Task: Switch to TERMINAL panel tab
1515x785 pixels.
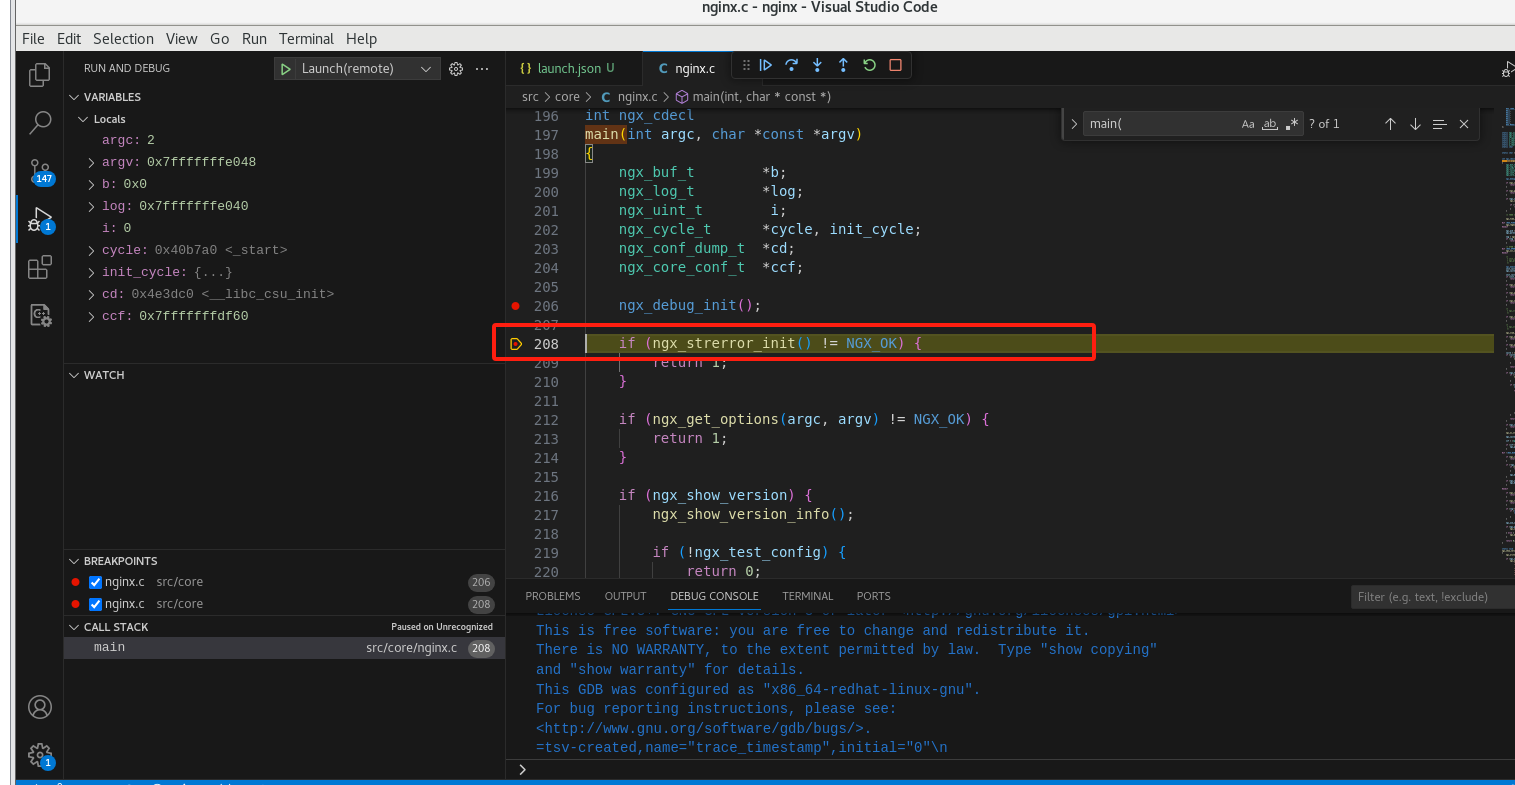Action: [x=807, y=596]
